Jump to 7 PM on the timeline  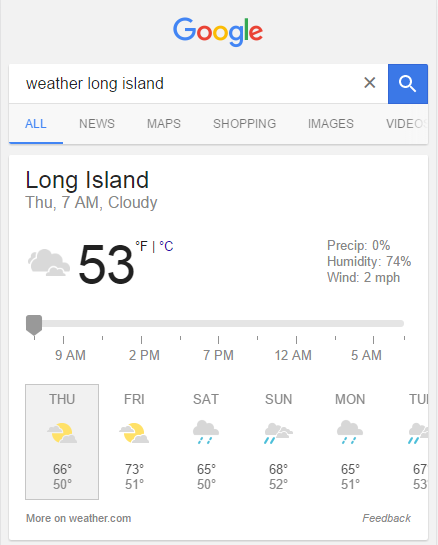(218, 355)
